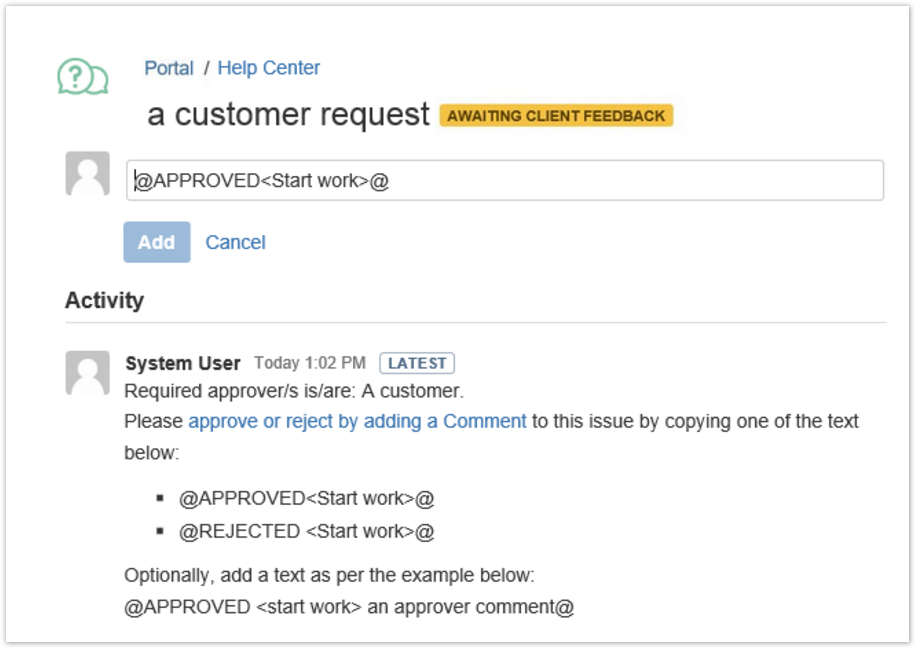Go to the Help Center breadcrumb link
Image resolution: width=915 pixels, height=648 pixels.
tap(269, 68)
